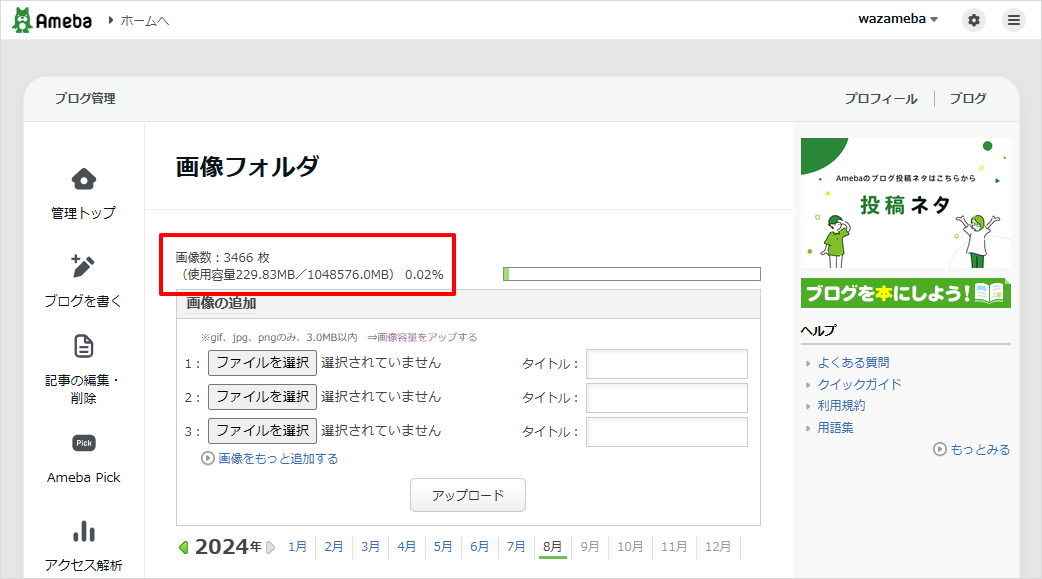Click the 2024年 year label
This screenshot has width=1042, height=579.
coord(228,547)
